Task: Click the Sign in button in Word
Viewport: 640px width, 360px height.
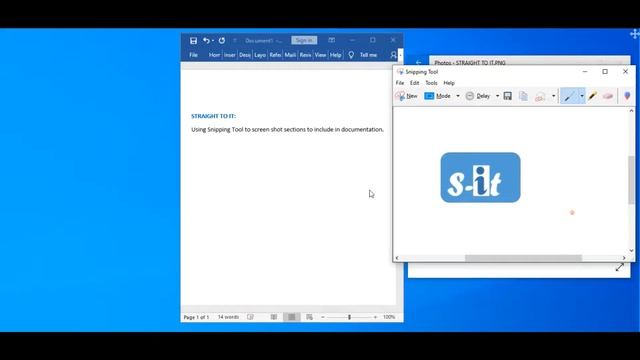Action: click(304, 40)
